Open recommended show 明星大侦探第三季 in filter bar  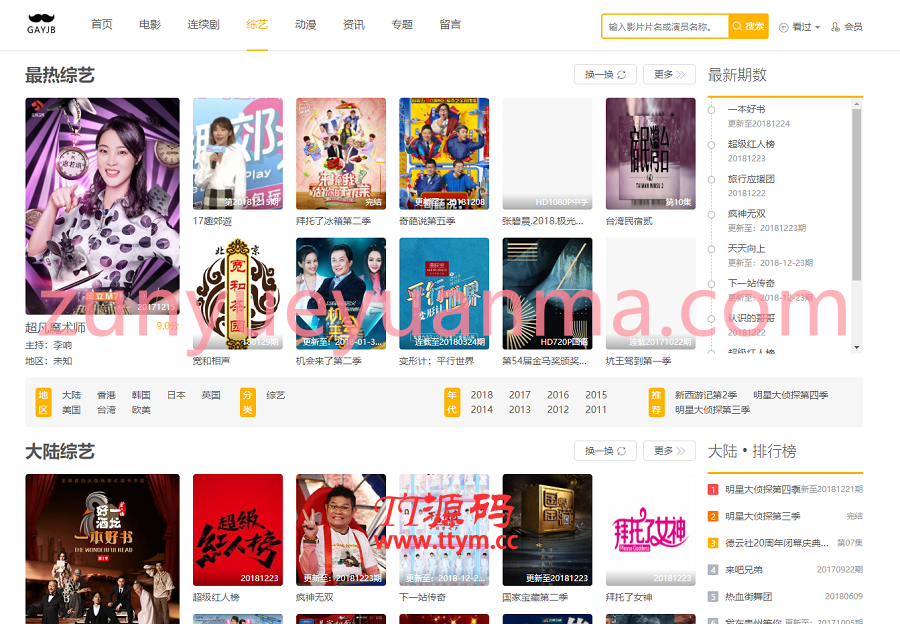point(712,410)
